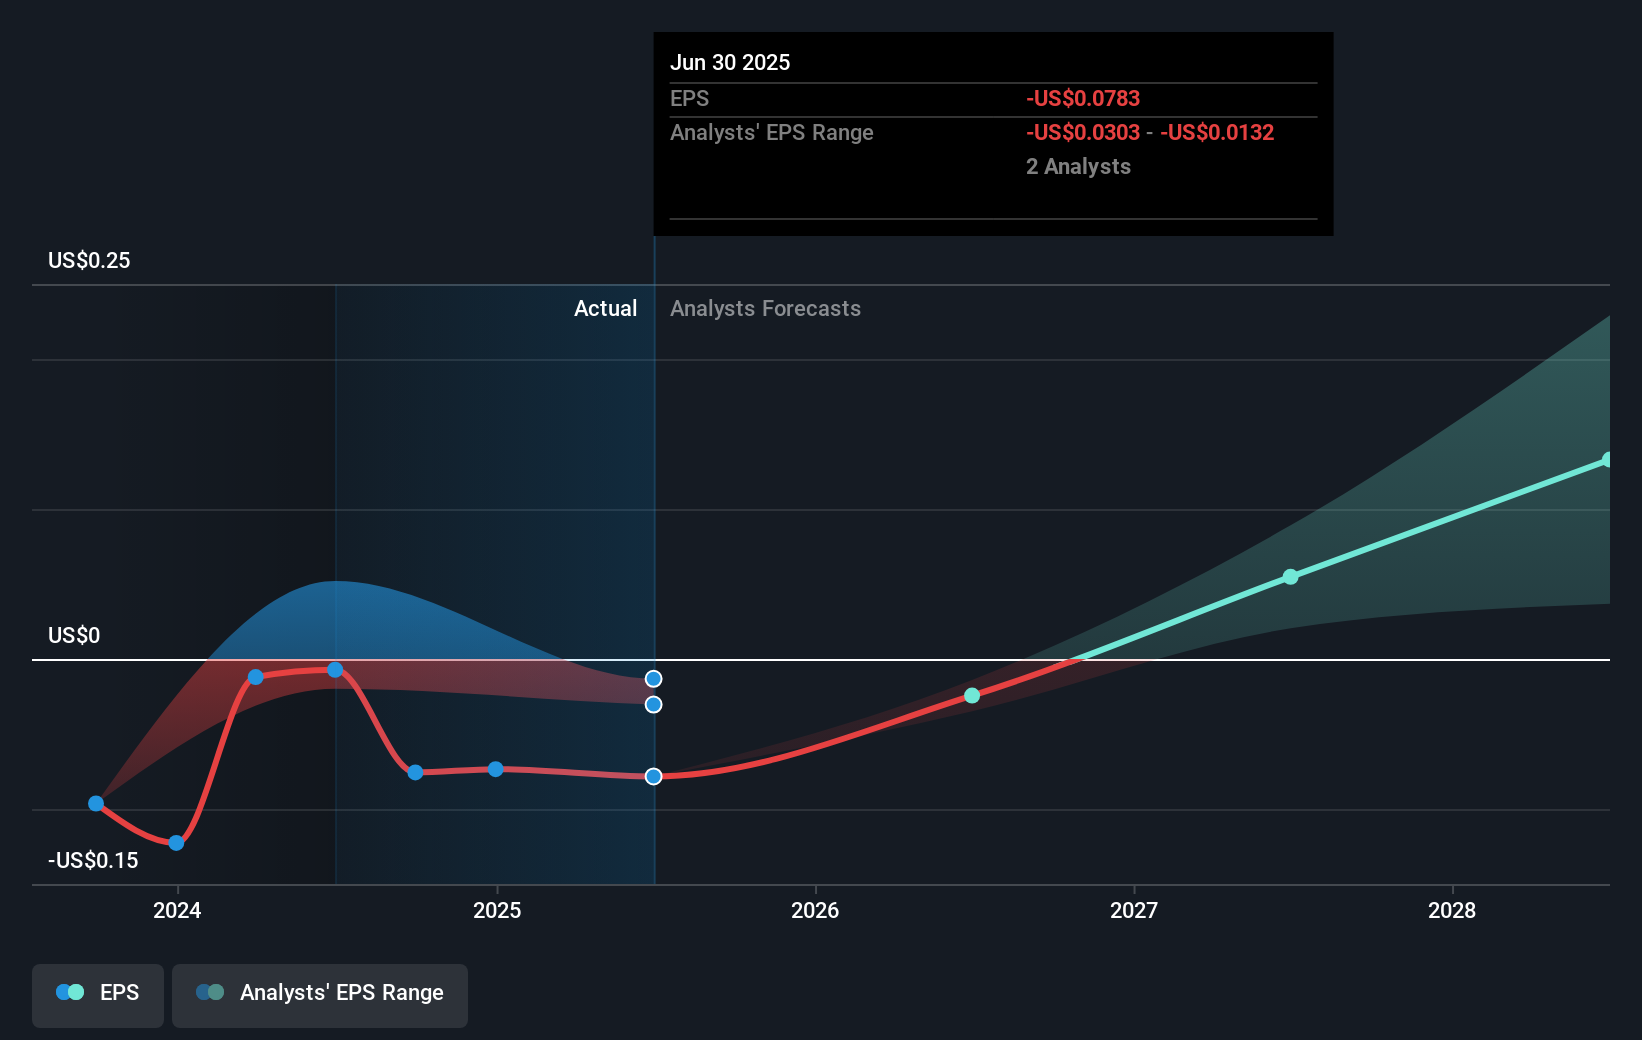Click the 2024 x-axis label
Screen dimensions: 1642x1040
pyautogui.click(x=177, y=910)
